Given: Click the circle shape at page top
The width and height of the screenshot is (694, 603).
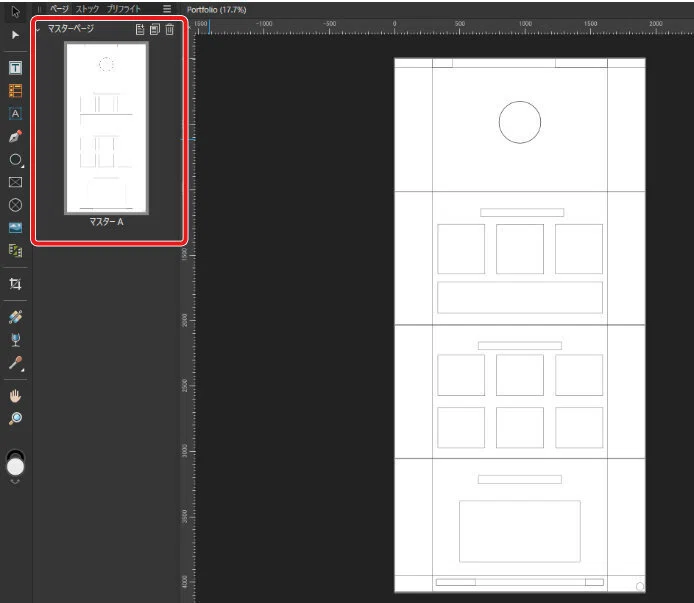Looking at the screenshot, I should coord(520,122).
